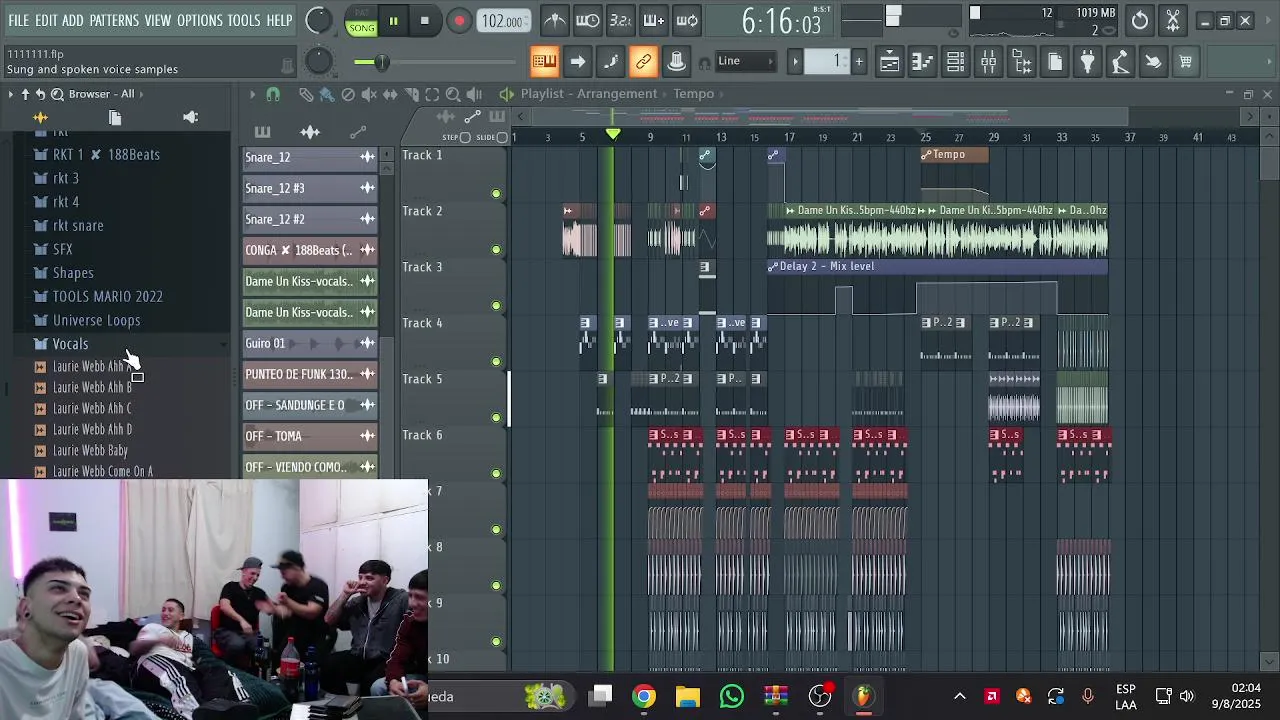Open the ADD menu
Screen dimensions: 1280x720
click(x=73, y=20)
